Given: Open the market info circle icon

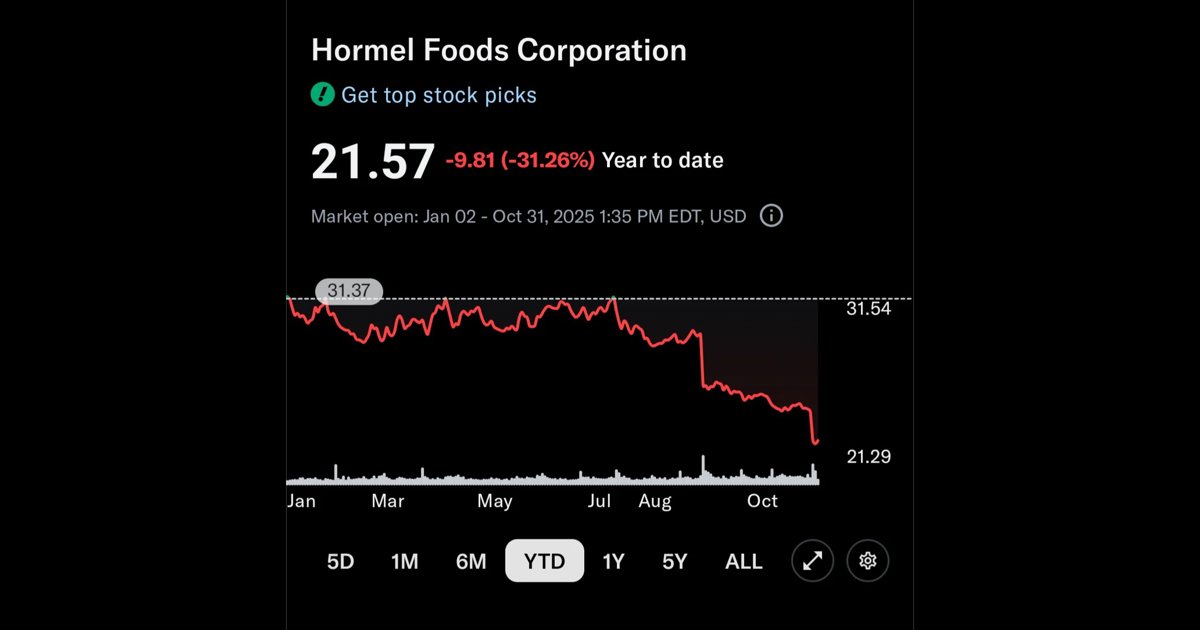Looking at the screenshot, I should coord(771,215).
